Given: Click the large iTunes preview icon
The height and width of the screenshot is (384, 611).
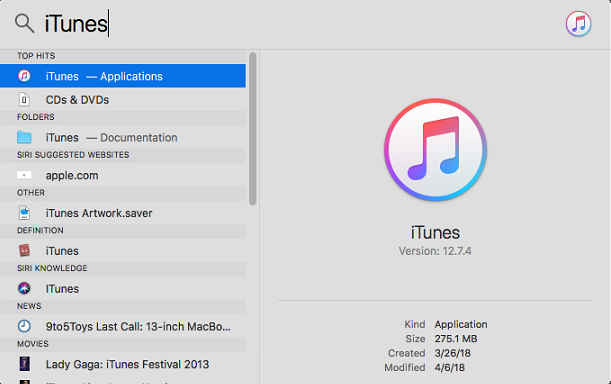Looking at the screenshot, I should [435, 150].
